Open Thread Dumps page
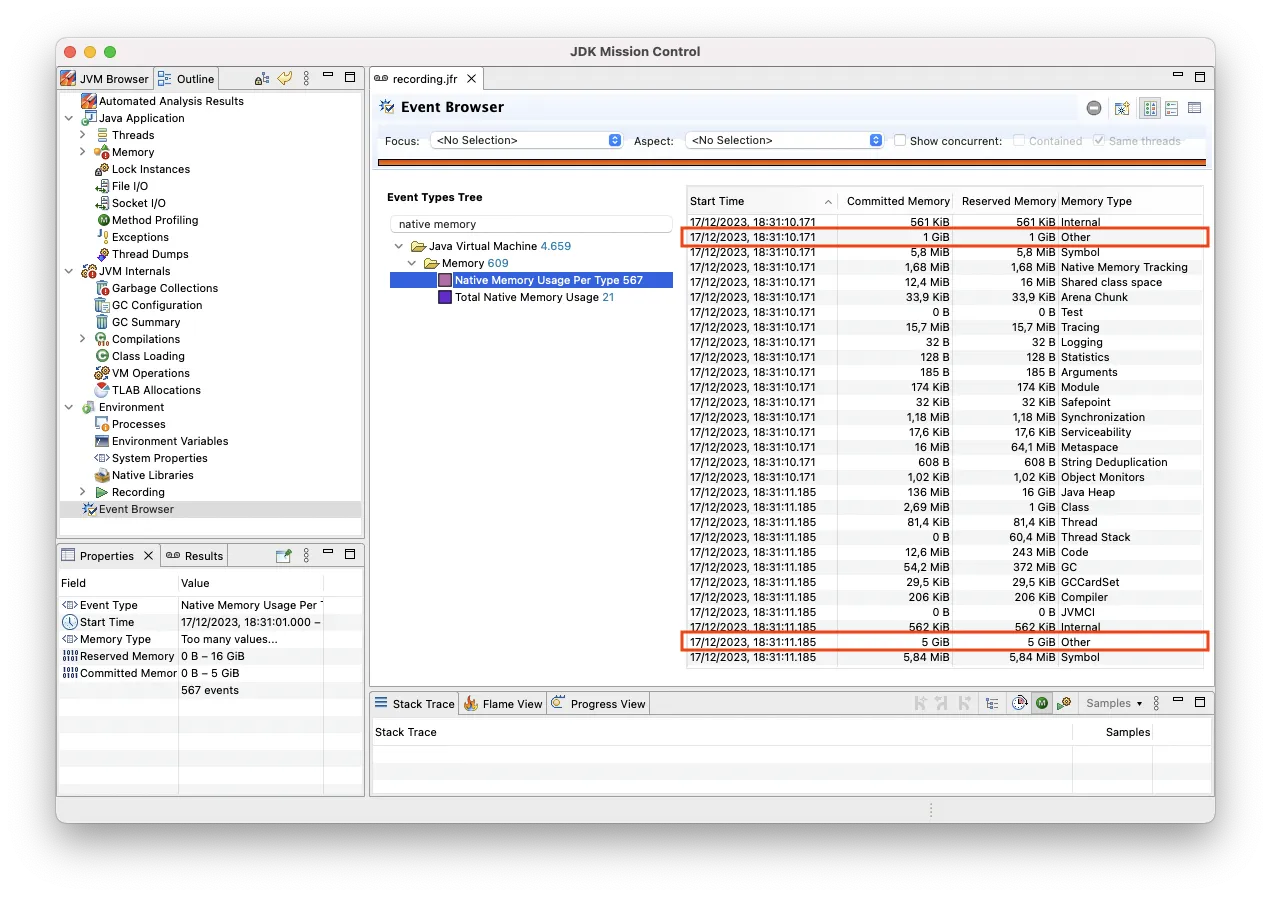 pyautogui.click(x=150, y=254)
